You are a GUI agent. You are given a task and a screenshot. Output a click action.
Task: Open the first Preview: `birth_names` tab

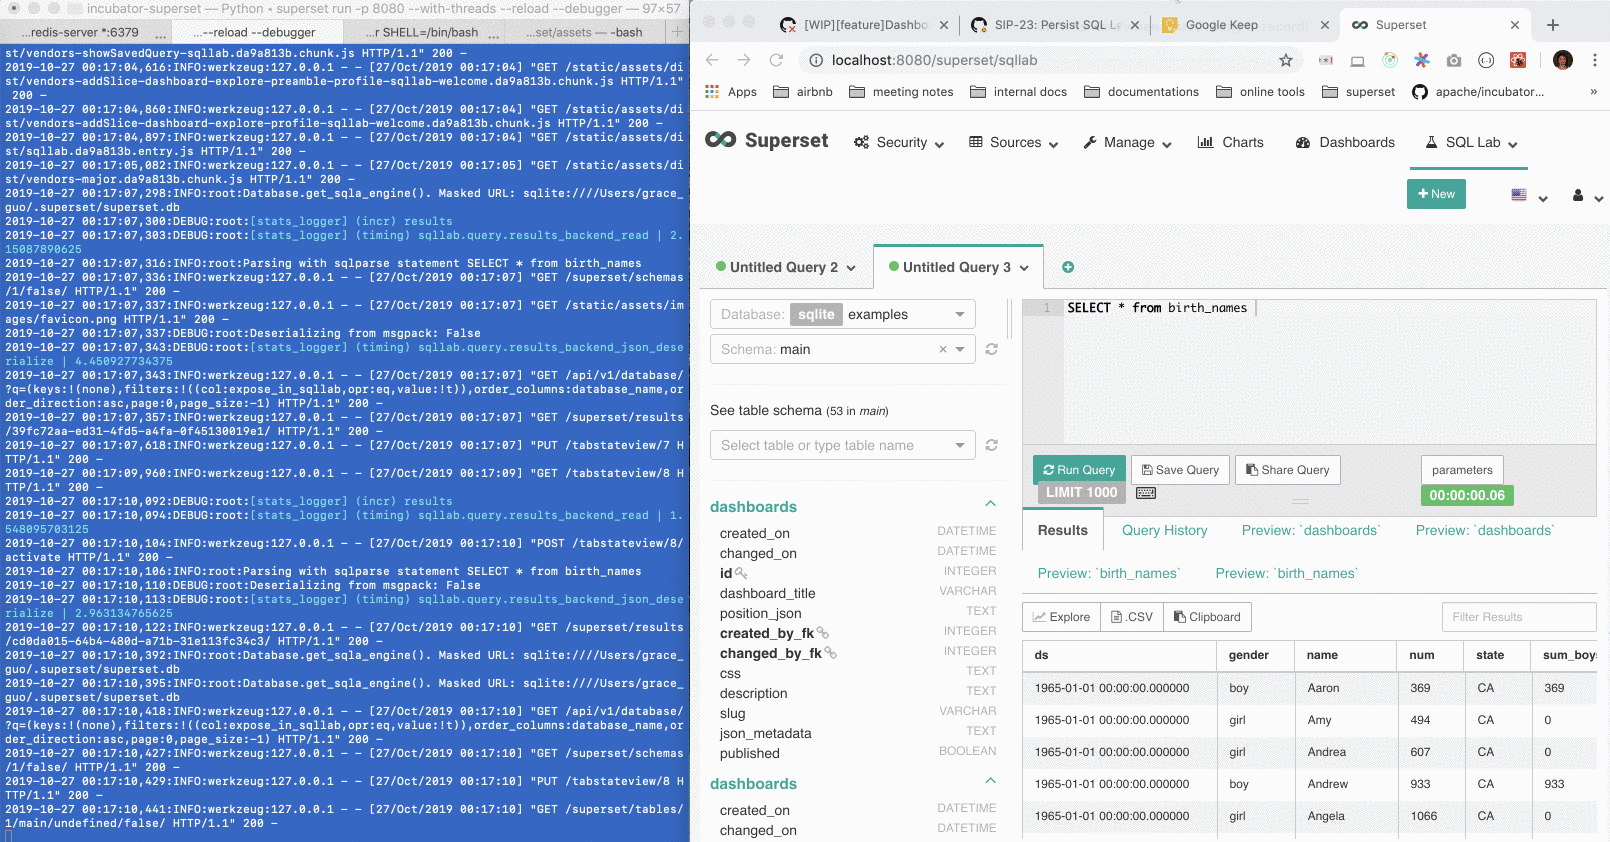[x=1109, y=574]
